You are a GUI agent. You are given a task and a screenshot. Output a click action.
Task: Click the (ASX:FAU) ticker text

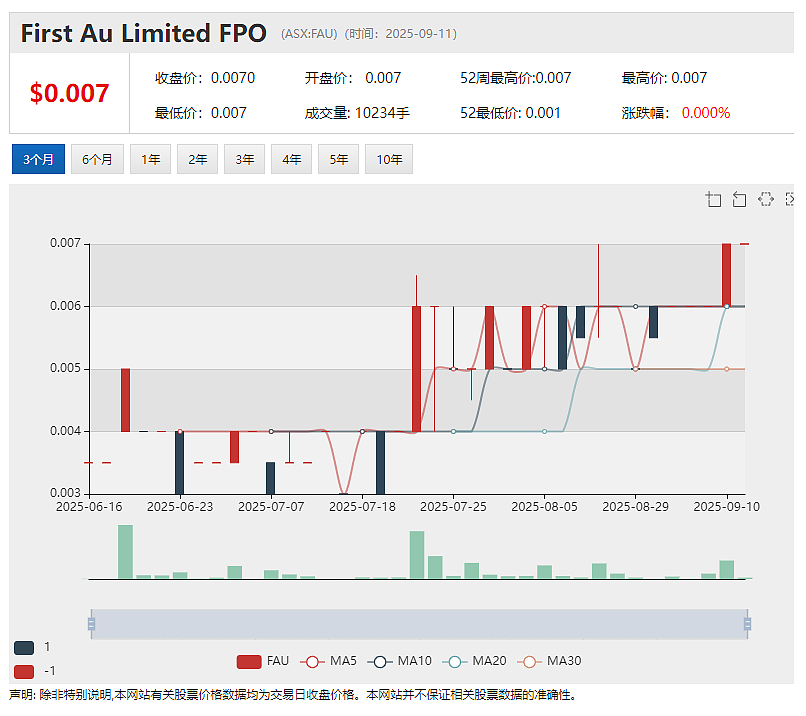pos(309,34)
